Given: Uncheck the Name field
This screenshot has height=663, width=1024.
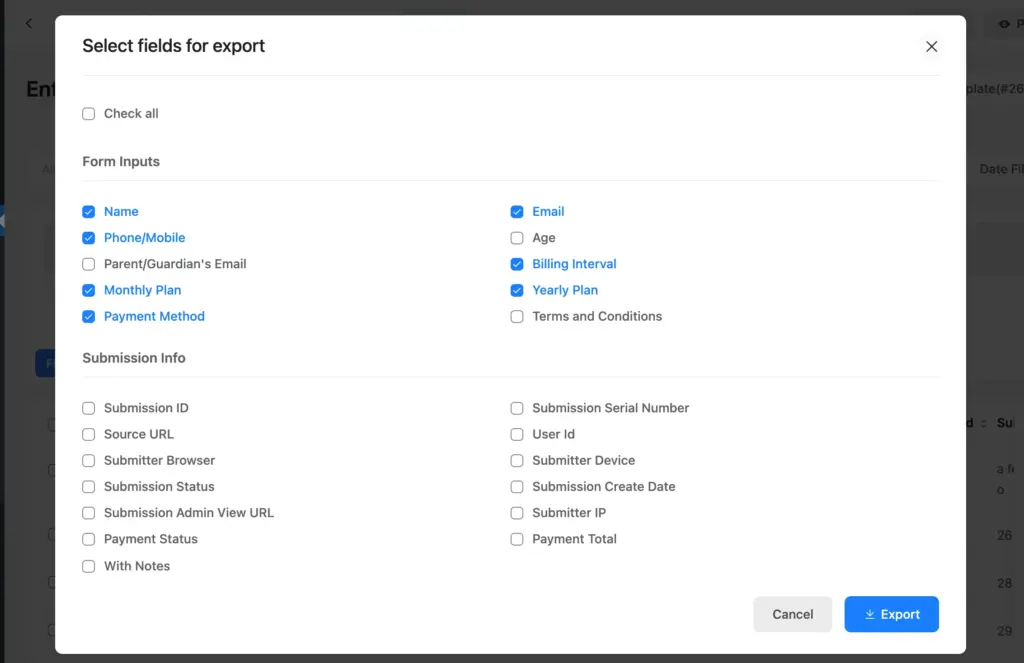Looking at the screenshot, I should tap(88, 211).
